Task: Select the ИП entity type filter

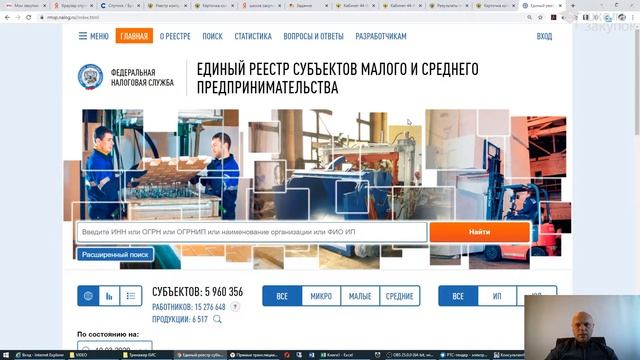Action: click(497, 296)
